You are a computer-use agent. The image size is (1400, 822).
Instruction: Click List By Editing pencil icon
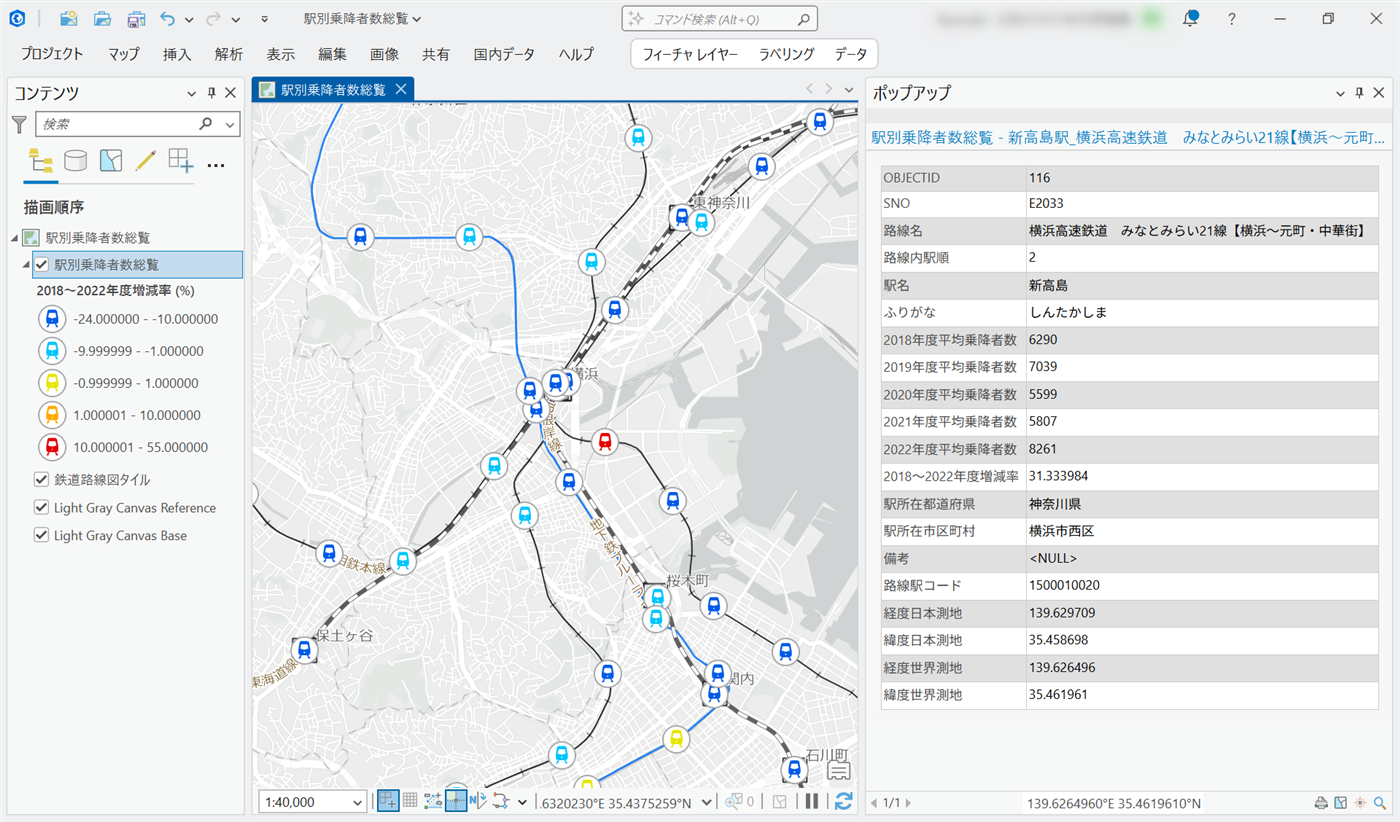pyautogui.click(x=146, y=161)
